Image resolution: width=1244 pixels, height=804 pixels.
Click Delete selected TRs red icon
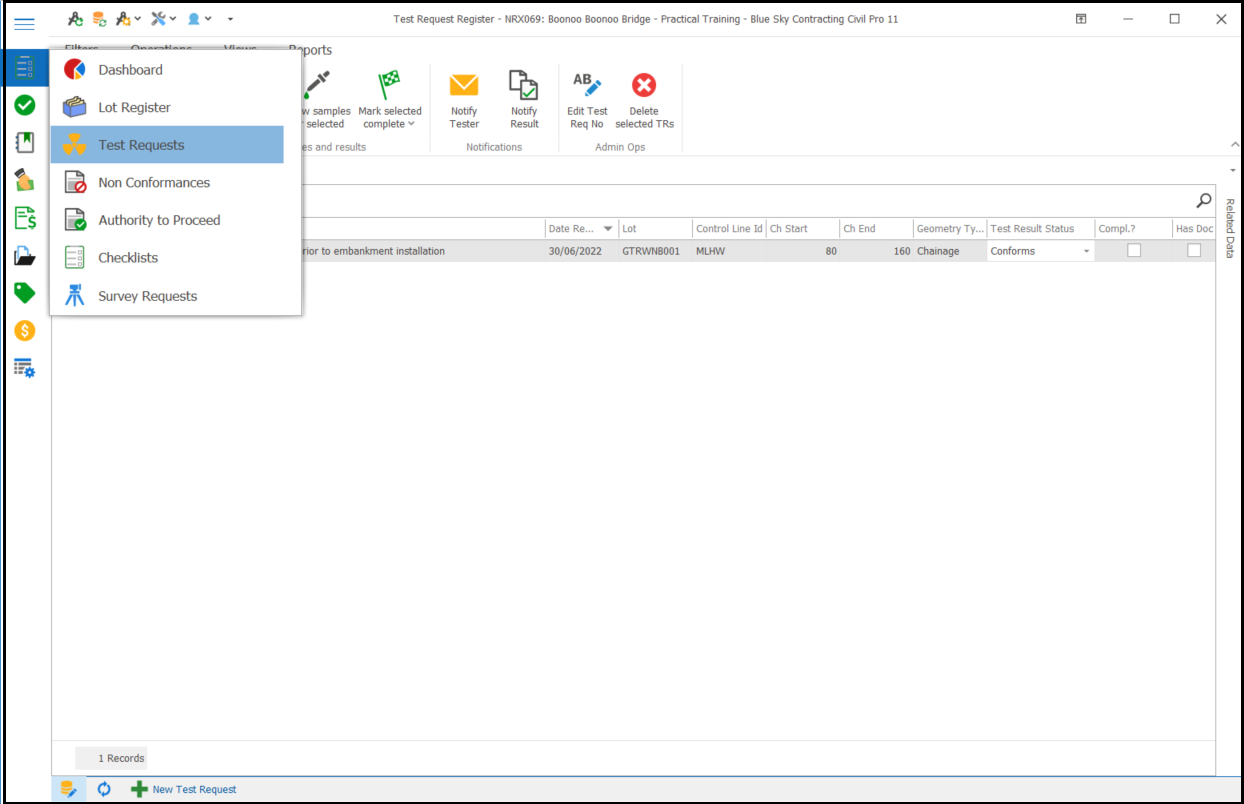tap(644, 86)
